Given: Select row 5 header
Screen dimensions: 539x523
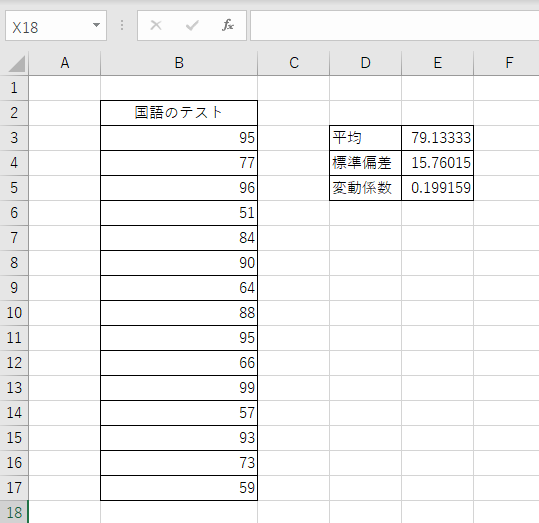Looking at the screenshot, I should (x=14, y=188).
